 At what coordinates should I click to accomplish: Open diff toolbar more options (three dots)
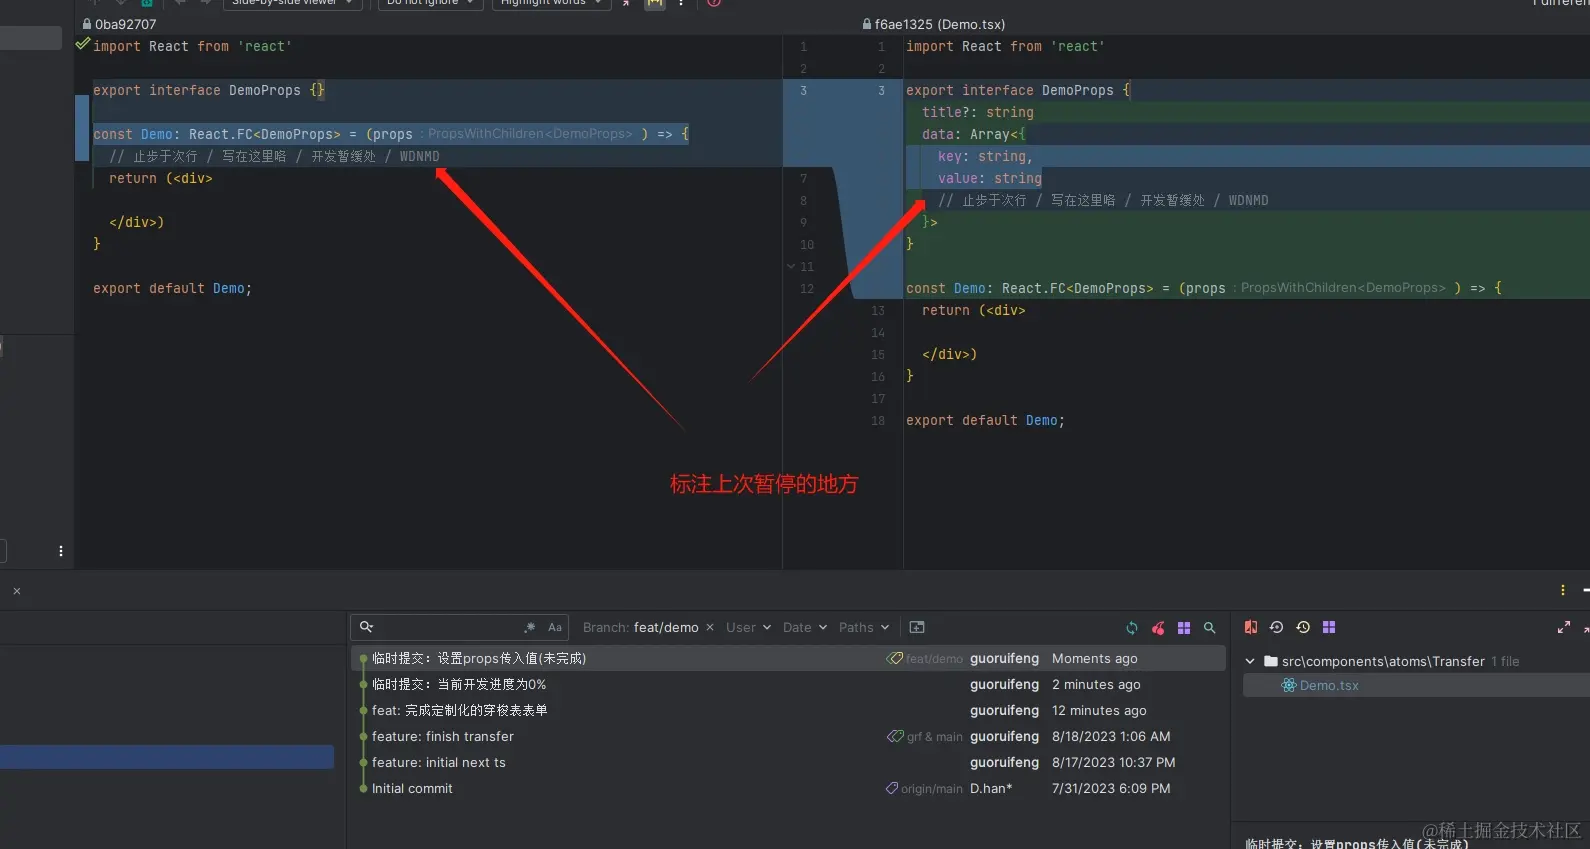(x=681, y=3)
